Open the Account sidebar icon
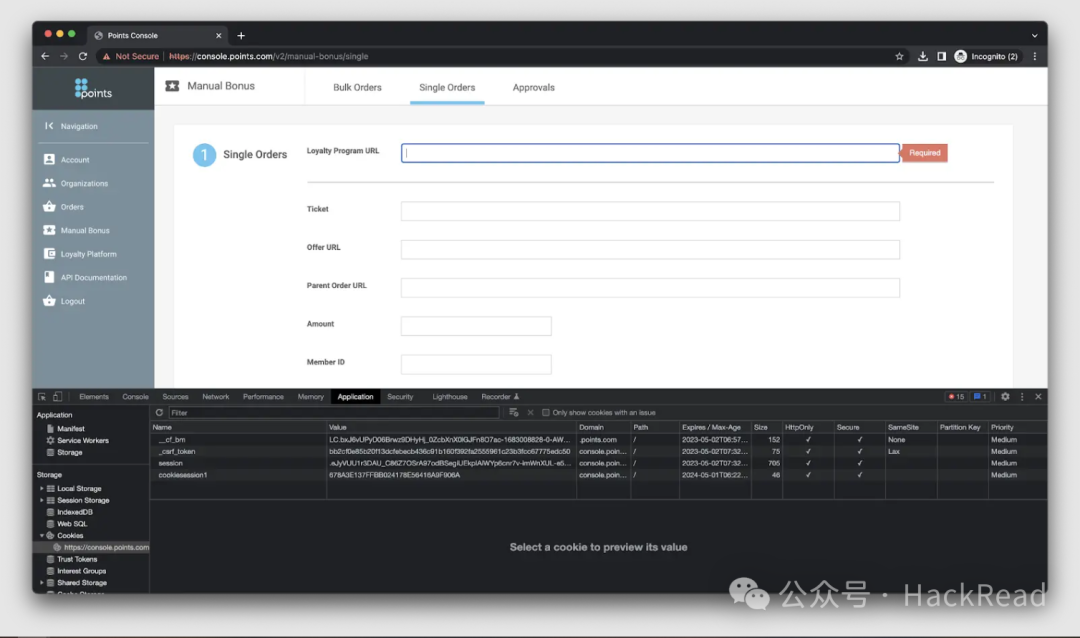This screenshot has height=638, width=1080. 49,159
